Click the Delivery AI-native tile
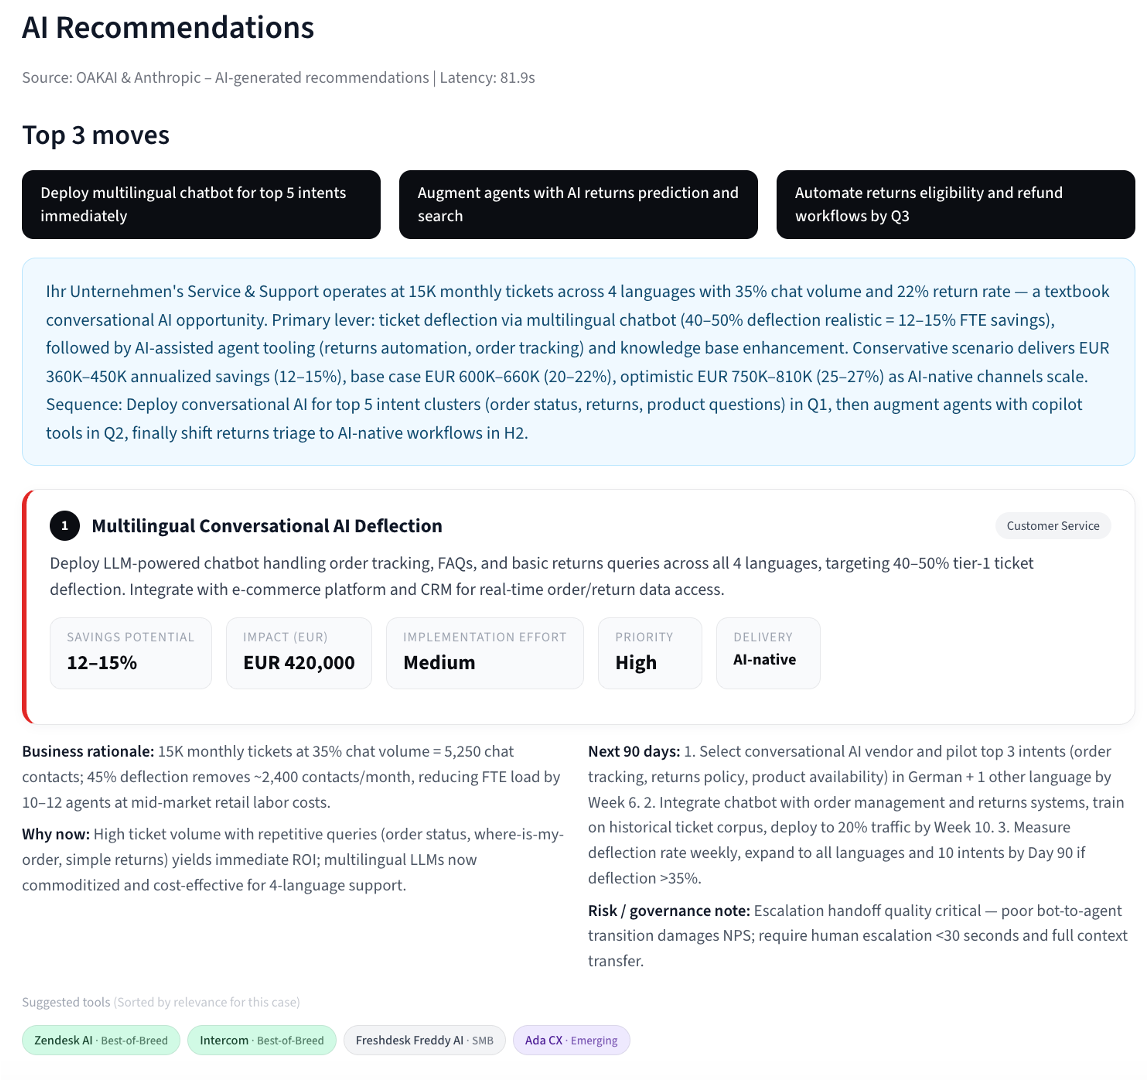This screenshot has width=1148, height=1080. (768, 652)
